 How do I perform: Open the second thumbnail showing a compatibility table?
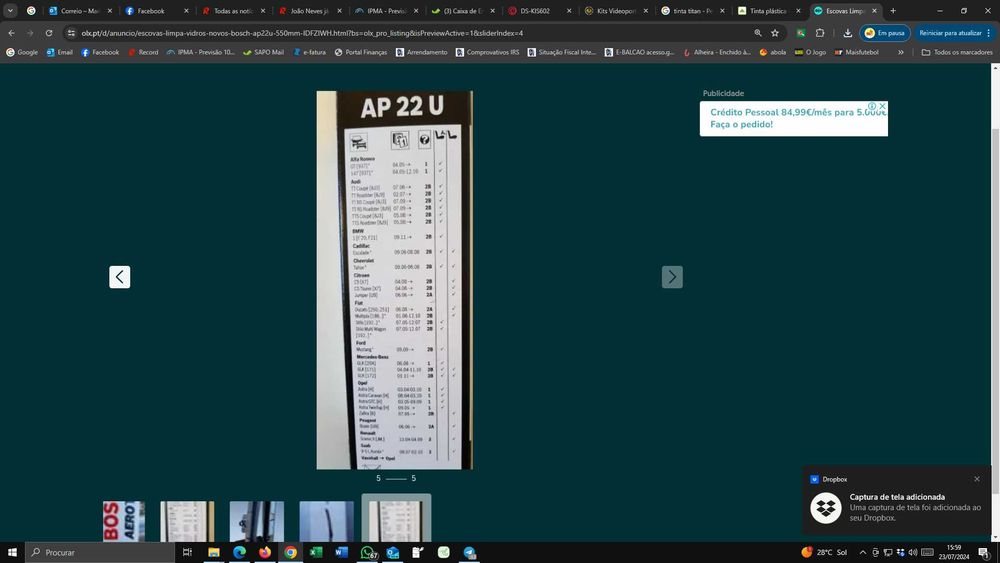tap(187, 521)
